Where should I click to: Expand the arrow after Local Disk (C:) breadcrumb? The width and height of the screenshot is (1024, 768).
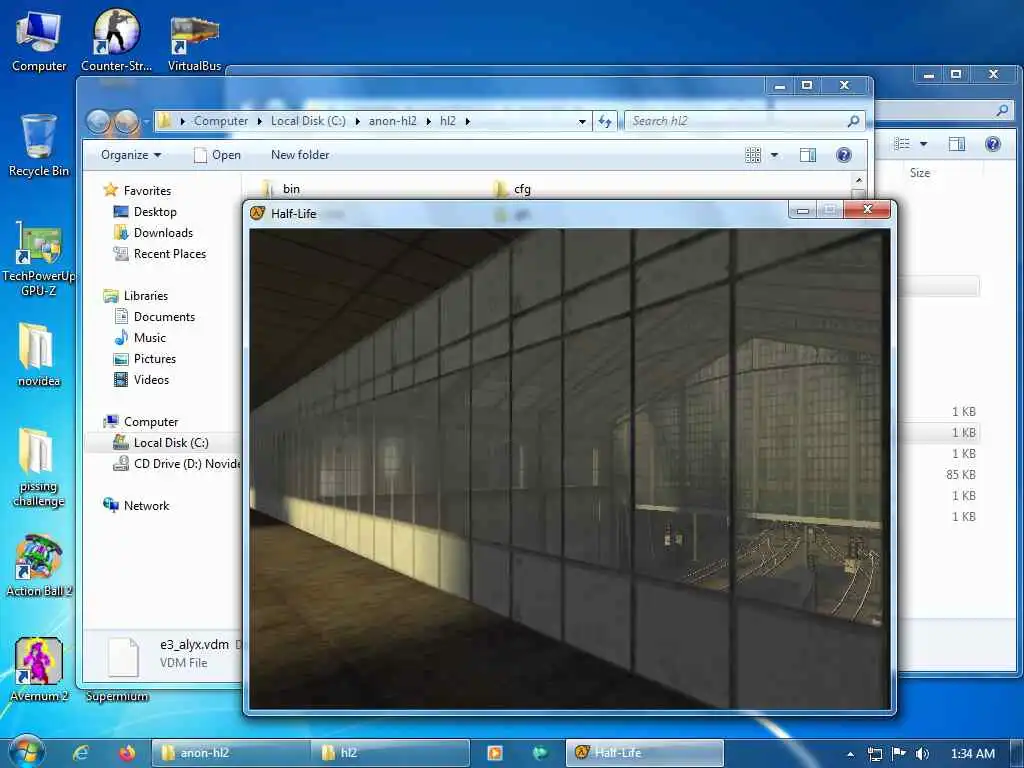tap(357, 121)
